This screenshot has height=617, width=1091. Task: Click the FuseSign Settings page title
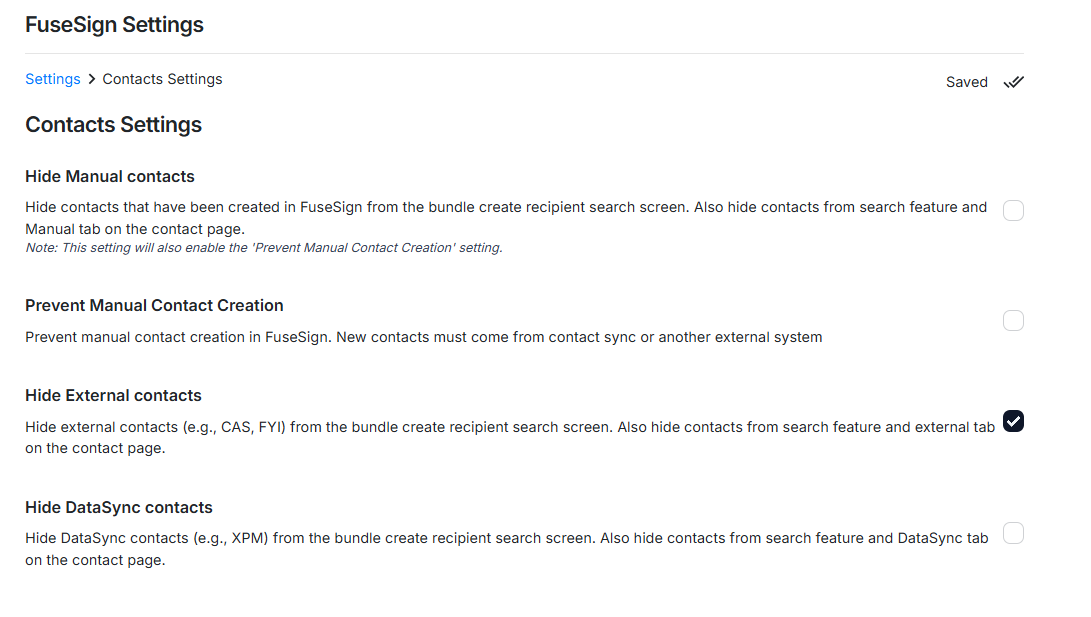click(114, 25)
